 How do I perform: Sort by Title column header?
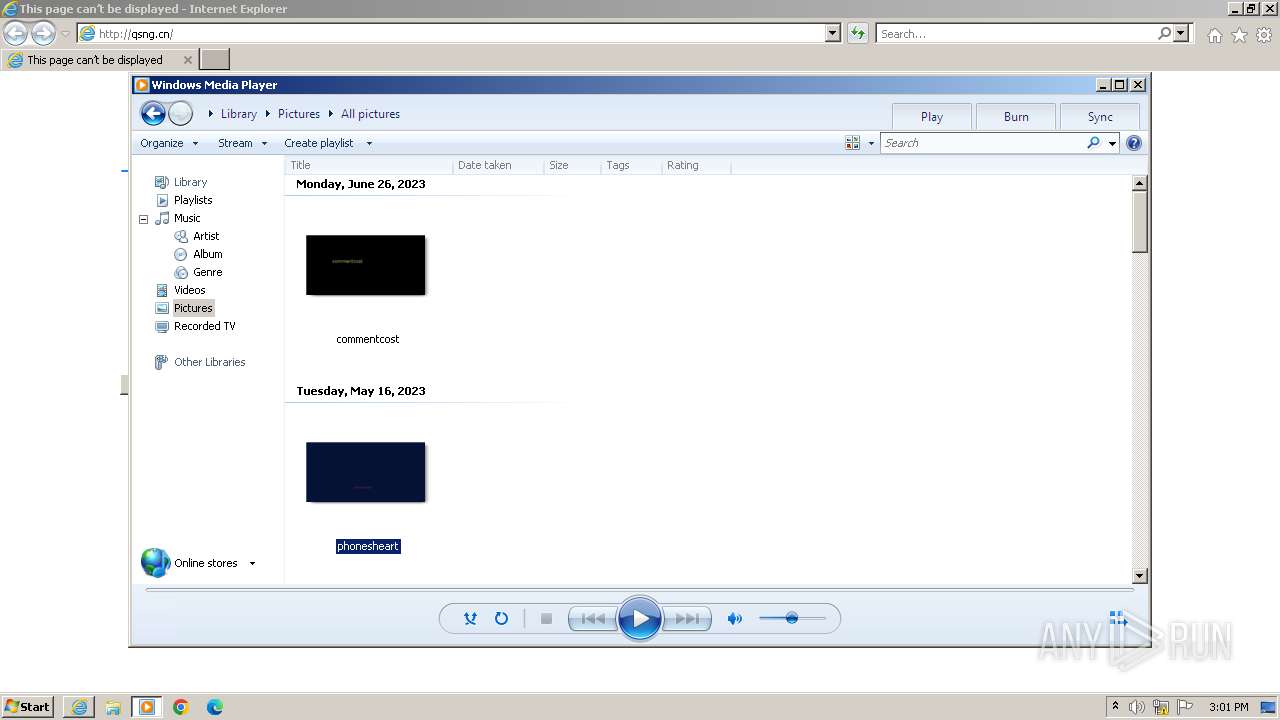click(x=369, y=165)
